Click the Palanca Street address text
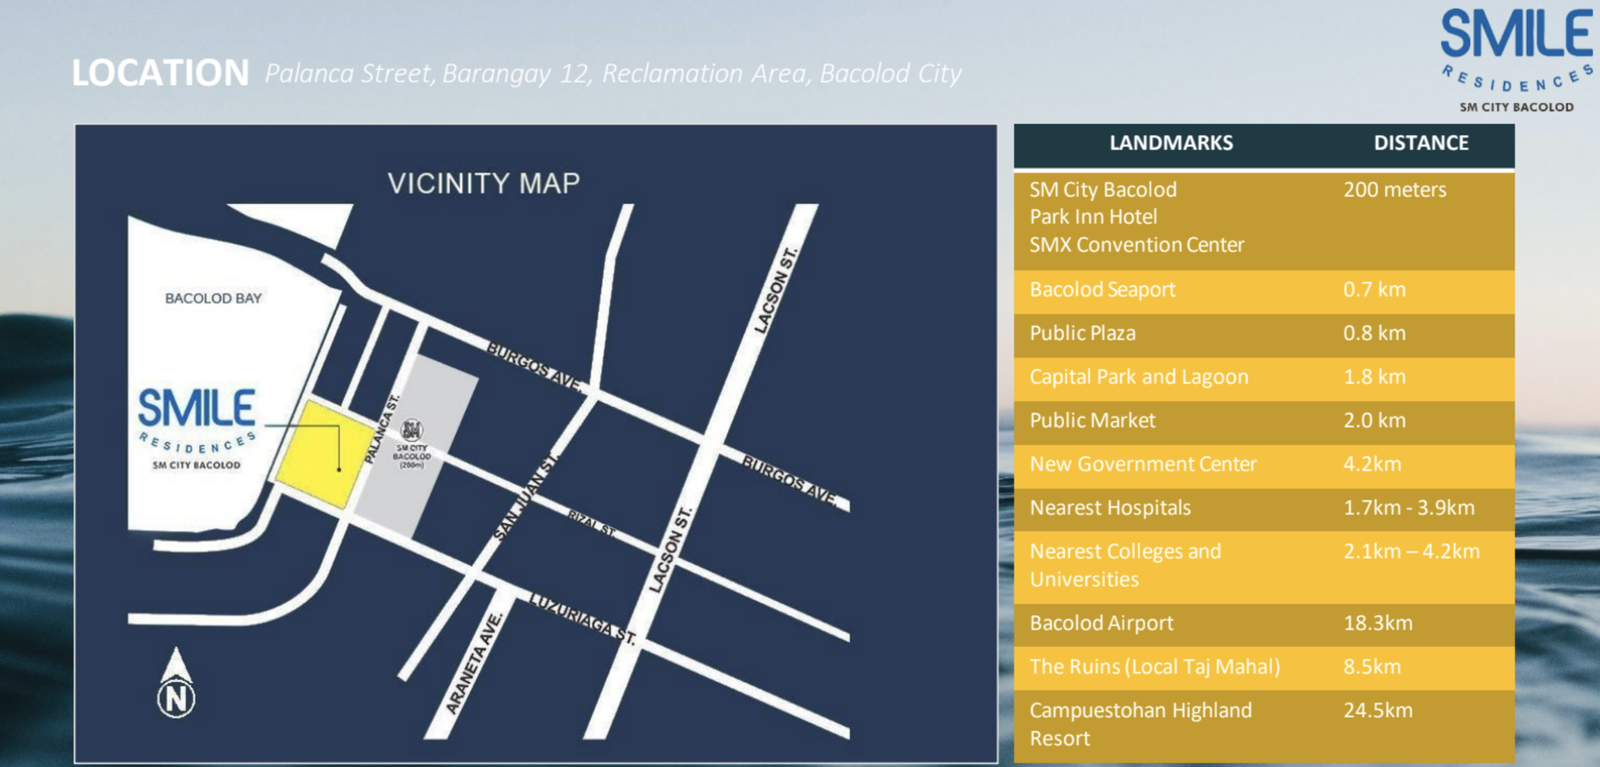1600x767 pixels. tap(613, 74)
